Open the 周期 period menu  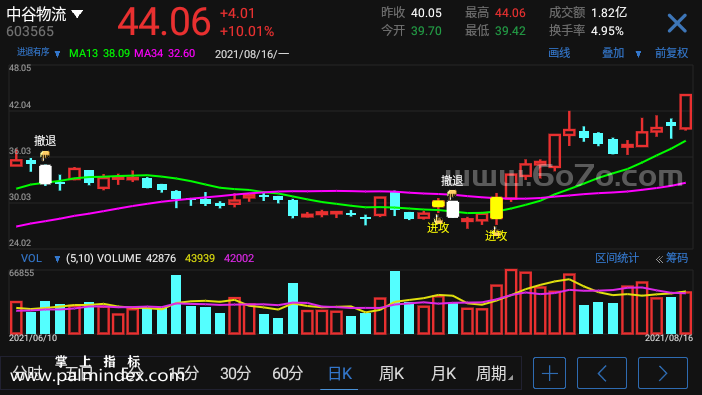(x=493, y=373)
